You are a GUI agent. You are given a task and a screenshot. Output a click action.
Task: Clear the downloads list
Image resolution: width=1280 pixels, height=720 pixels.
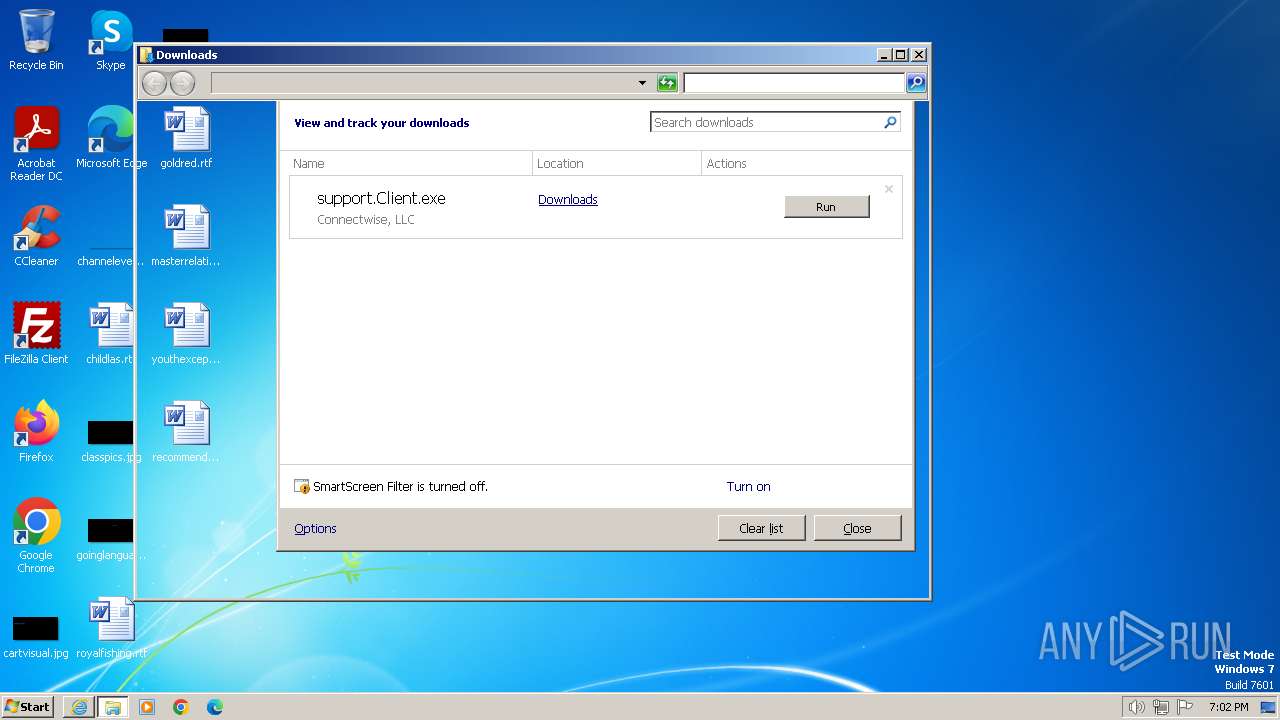click(x=761, y=528)
